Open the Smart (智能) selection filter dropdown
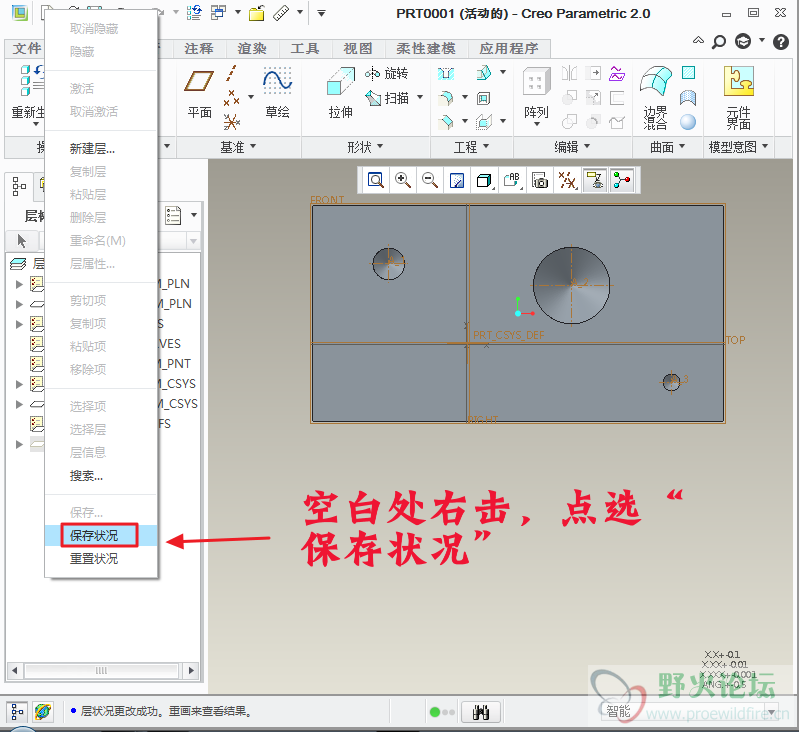The image size is (799, 732). pos(771,711)
